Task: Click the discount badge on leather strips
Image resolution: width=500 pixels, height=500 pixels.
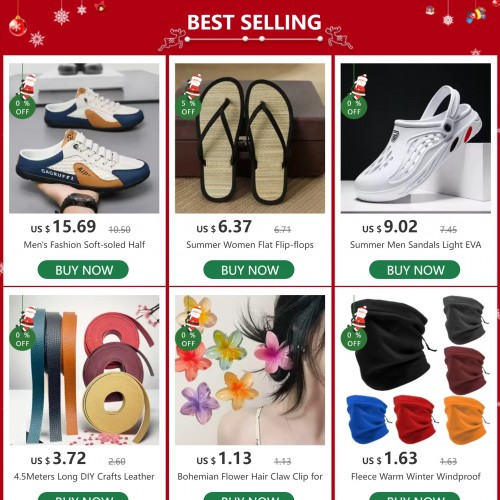Action: [23, 328]
